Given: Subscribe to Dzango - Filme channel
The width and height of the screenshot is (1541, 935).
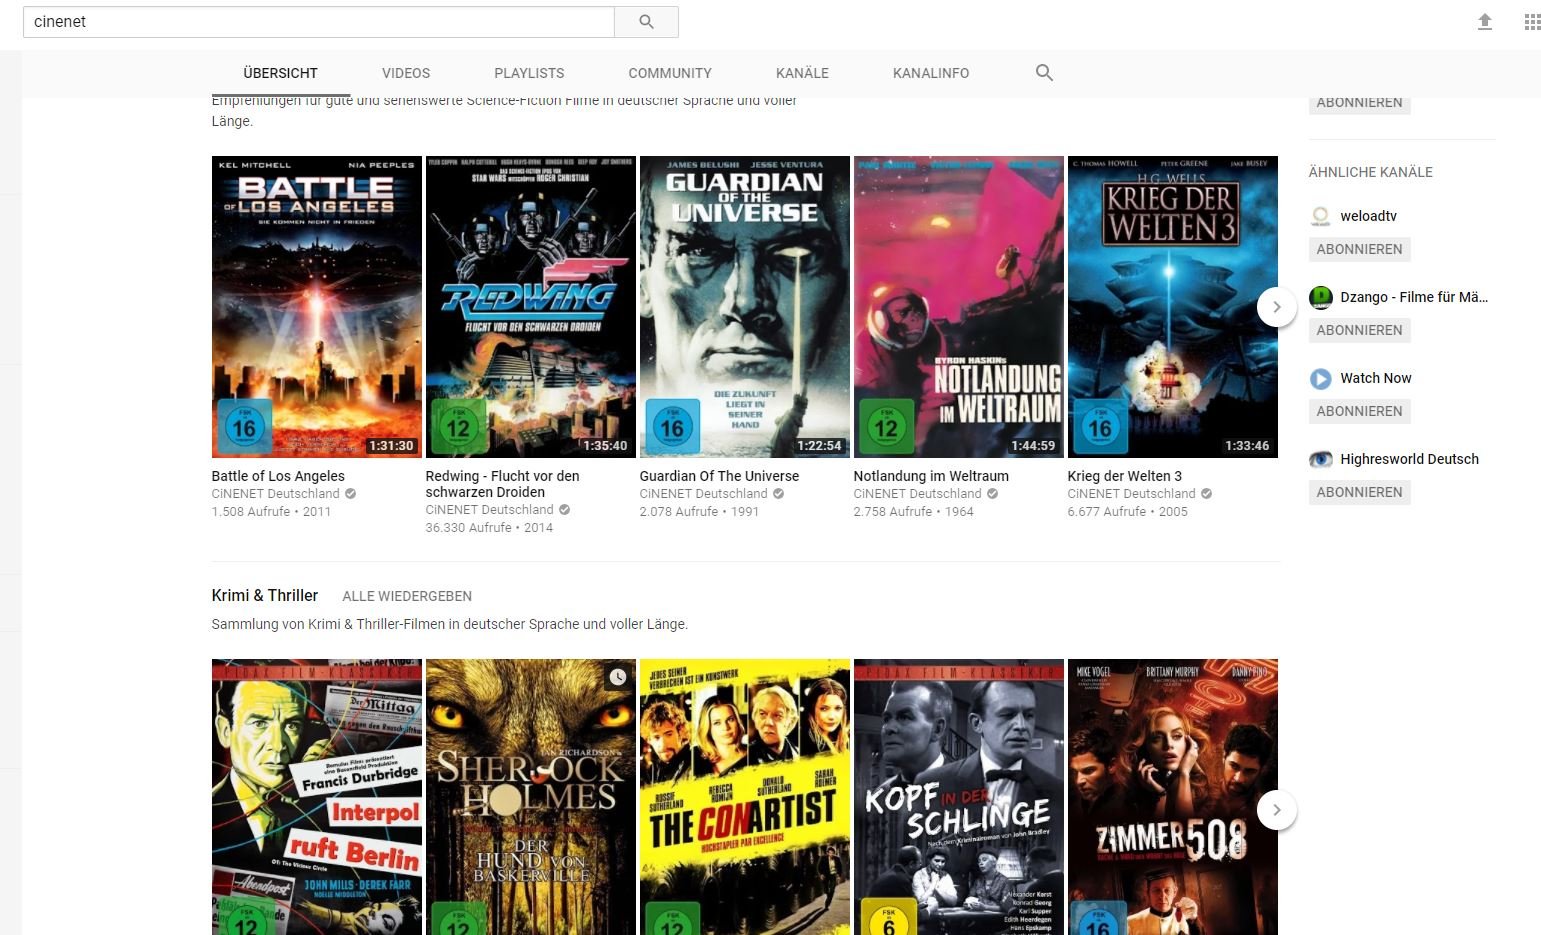Looking at the screenshot, I should (x=1359, y=330).
